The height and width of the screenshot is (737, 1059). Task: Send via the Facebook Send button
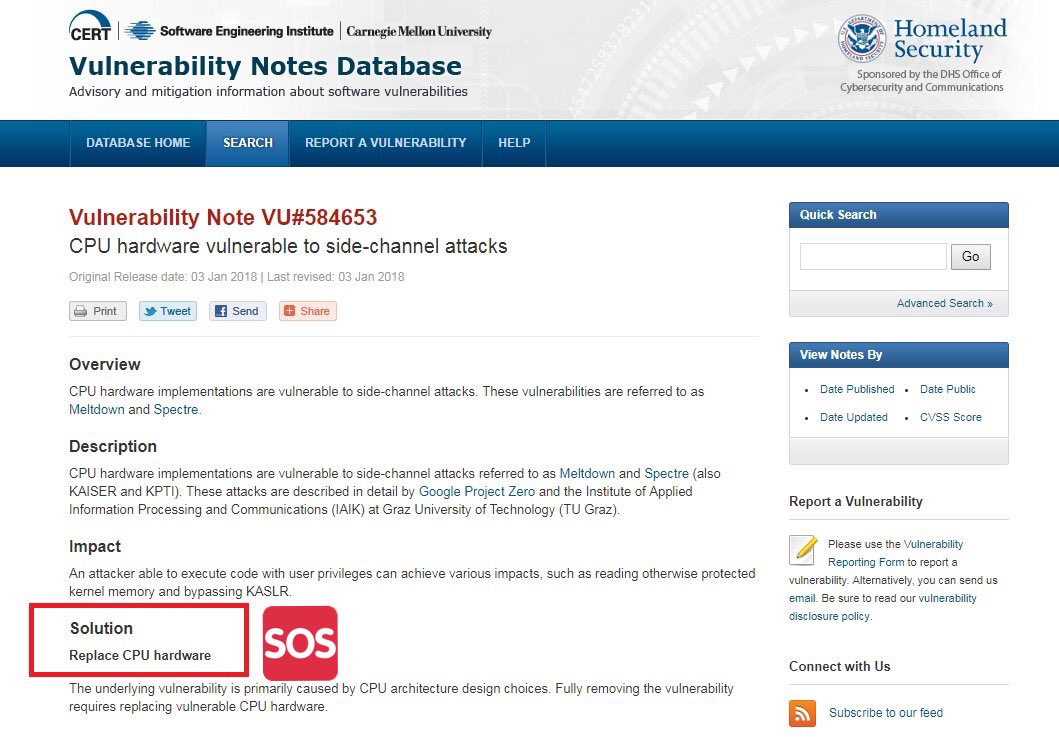[x=237, y=311]
